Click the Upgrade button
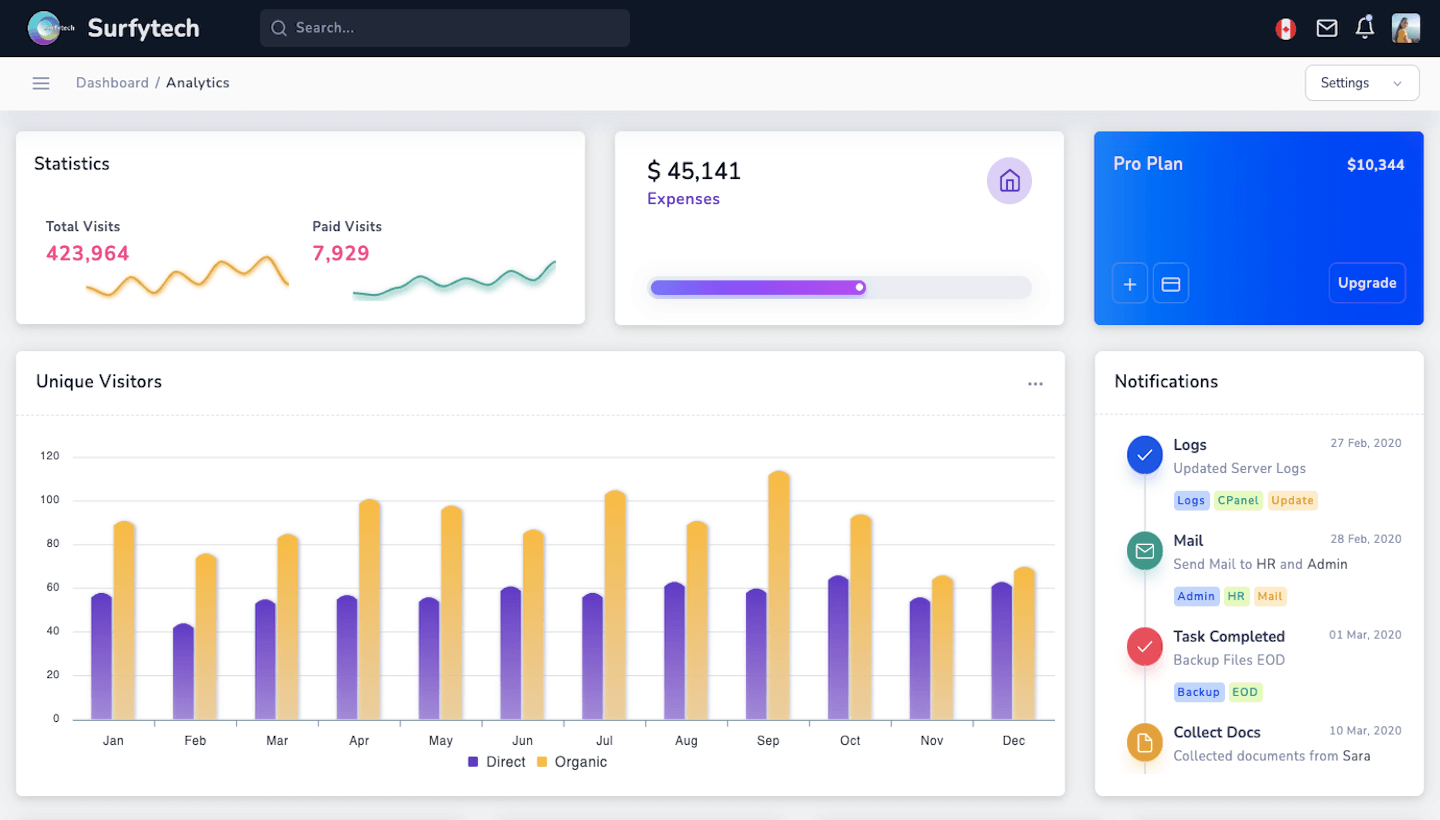Image resolution: width=1440 pixels, height=820 pixels. coord(1367,283)
